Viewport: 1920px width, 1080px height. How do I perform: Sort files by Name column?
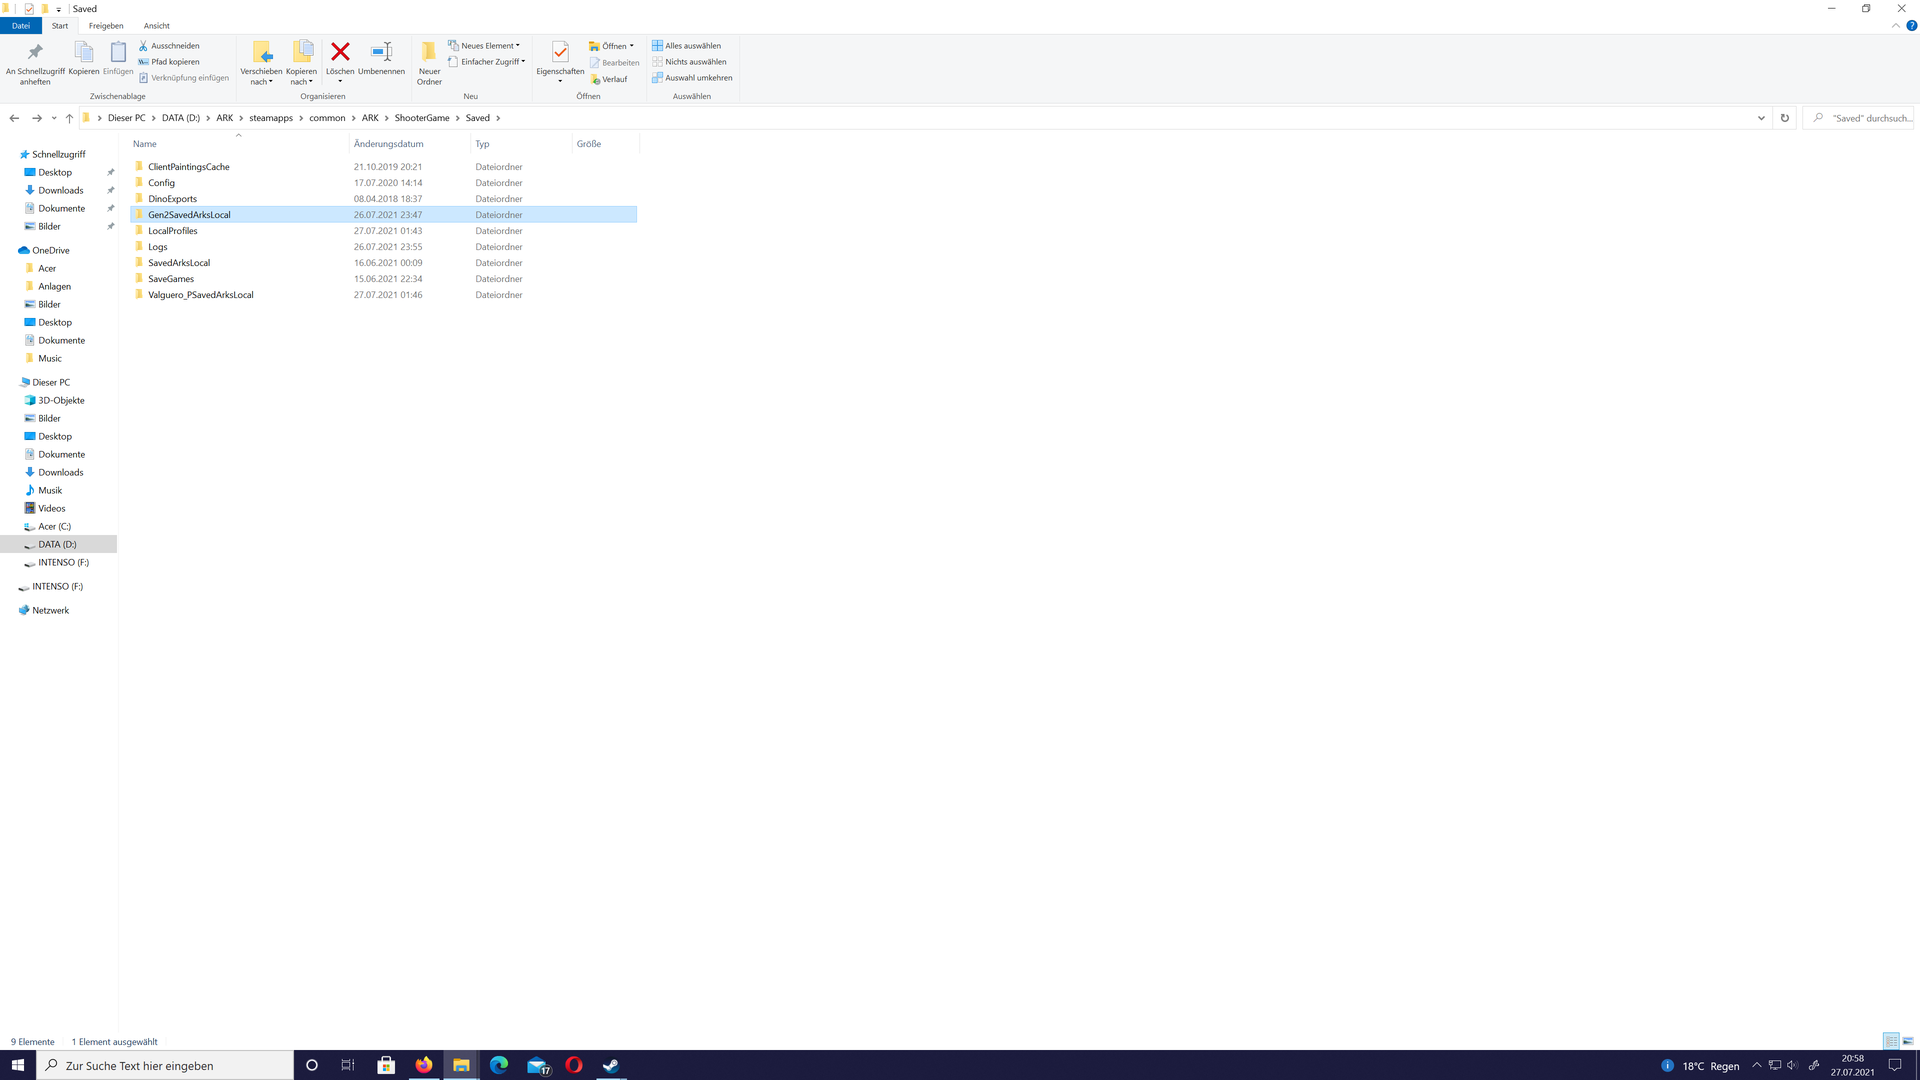(x=239, y=144)
